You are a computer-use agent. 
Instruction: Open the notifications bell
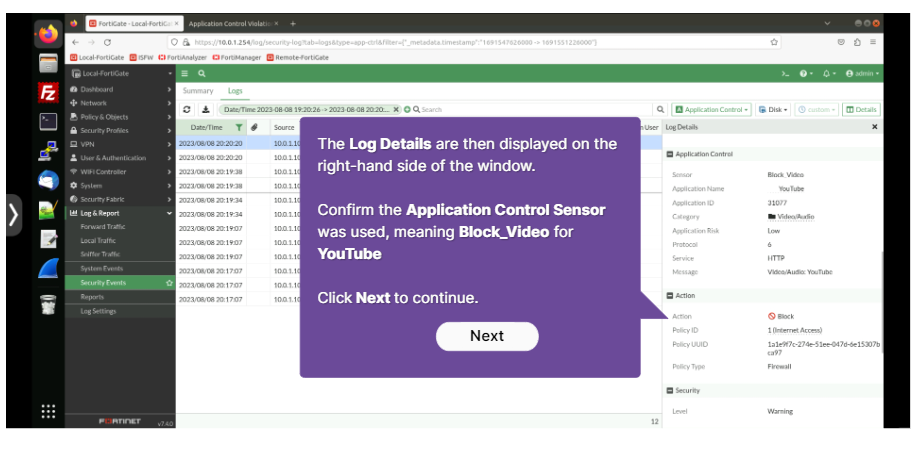(x=830, y=74)
